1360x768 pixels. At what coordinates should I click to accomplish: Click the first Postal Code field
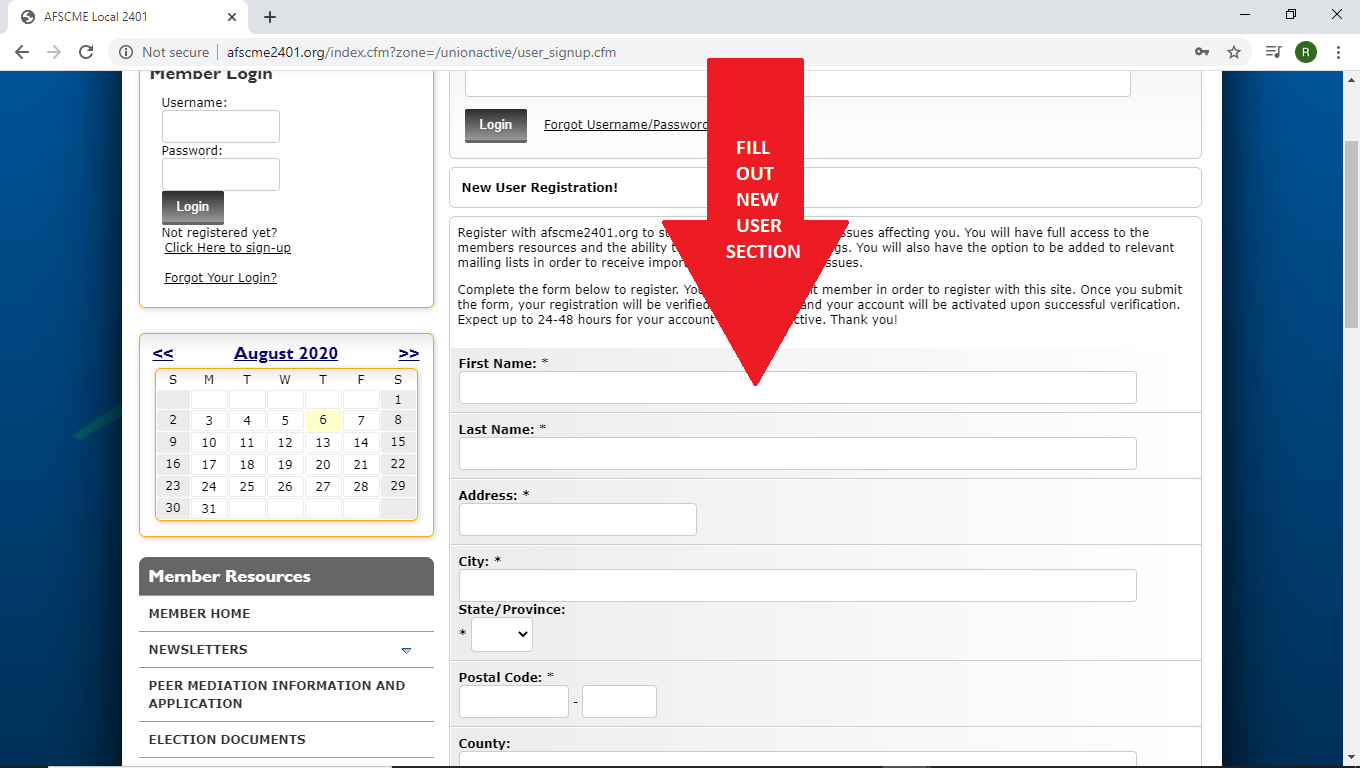pyautogui.click(x=513, y=701)
